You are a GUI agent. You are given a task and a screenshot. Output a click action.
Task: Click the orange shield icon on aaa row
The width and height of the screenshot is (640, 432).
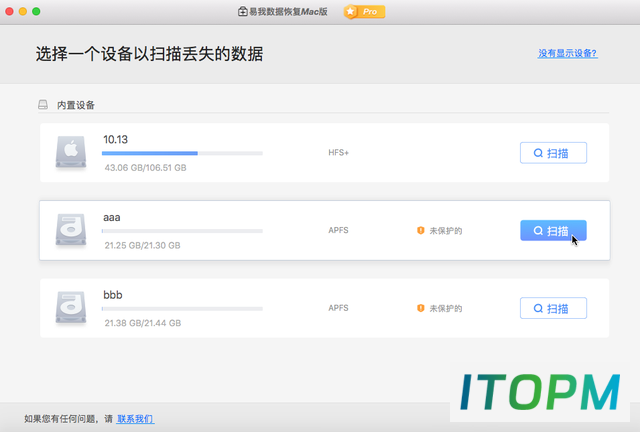(x=420, y=230)
